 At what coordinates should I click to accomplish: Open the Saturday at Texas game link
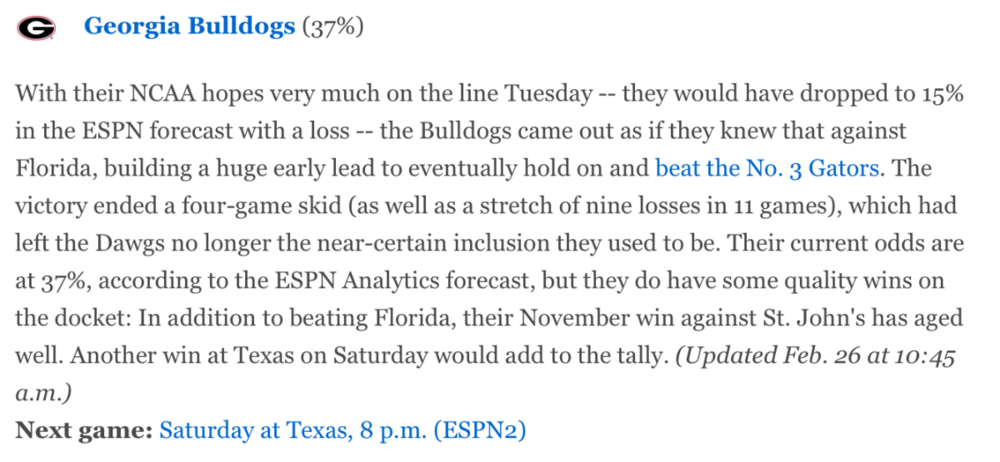point(343,431)
